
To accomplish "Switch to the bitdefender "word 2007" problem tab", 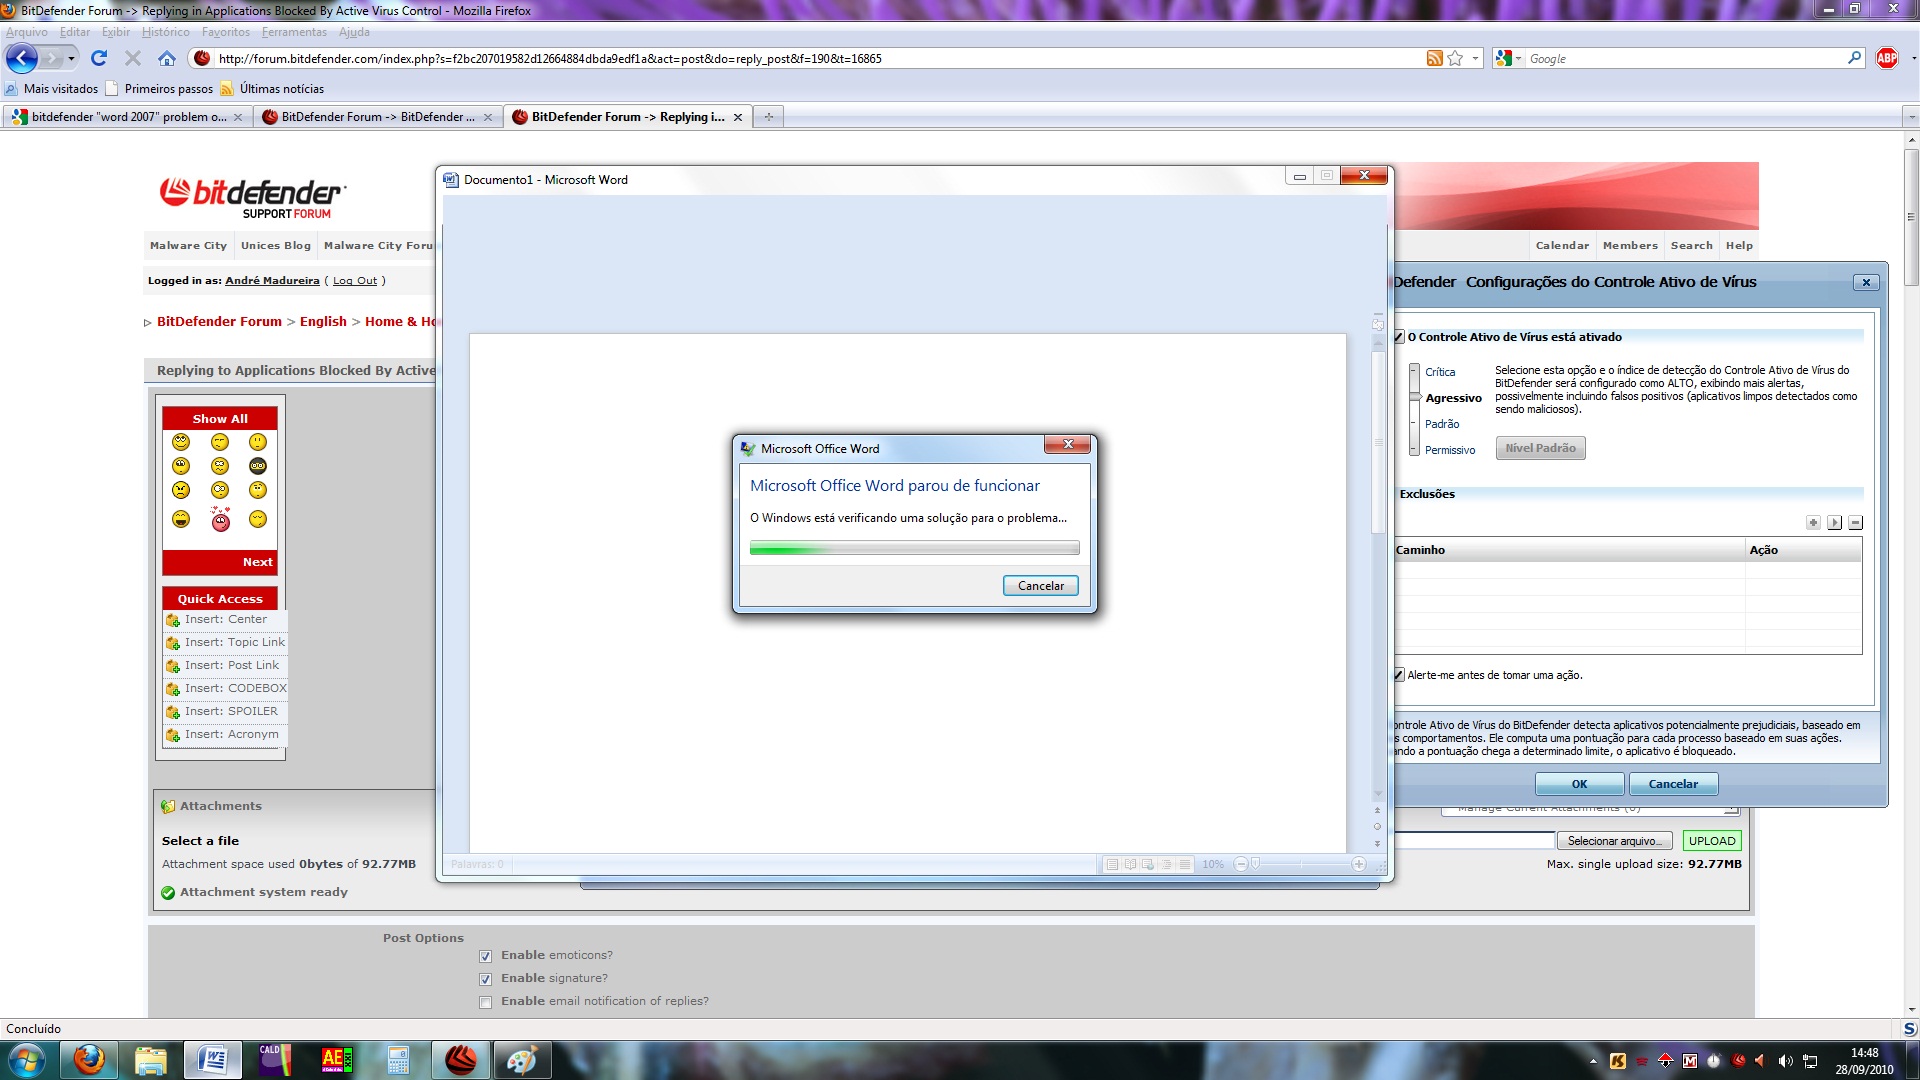I will pyautogui.click(x=128, y=117).
